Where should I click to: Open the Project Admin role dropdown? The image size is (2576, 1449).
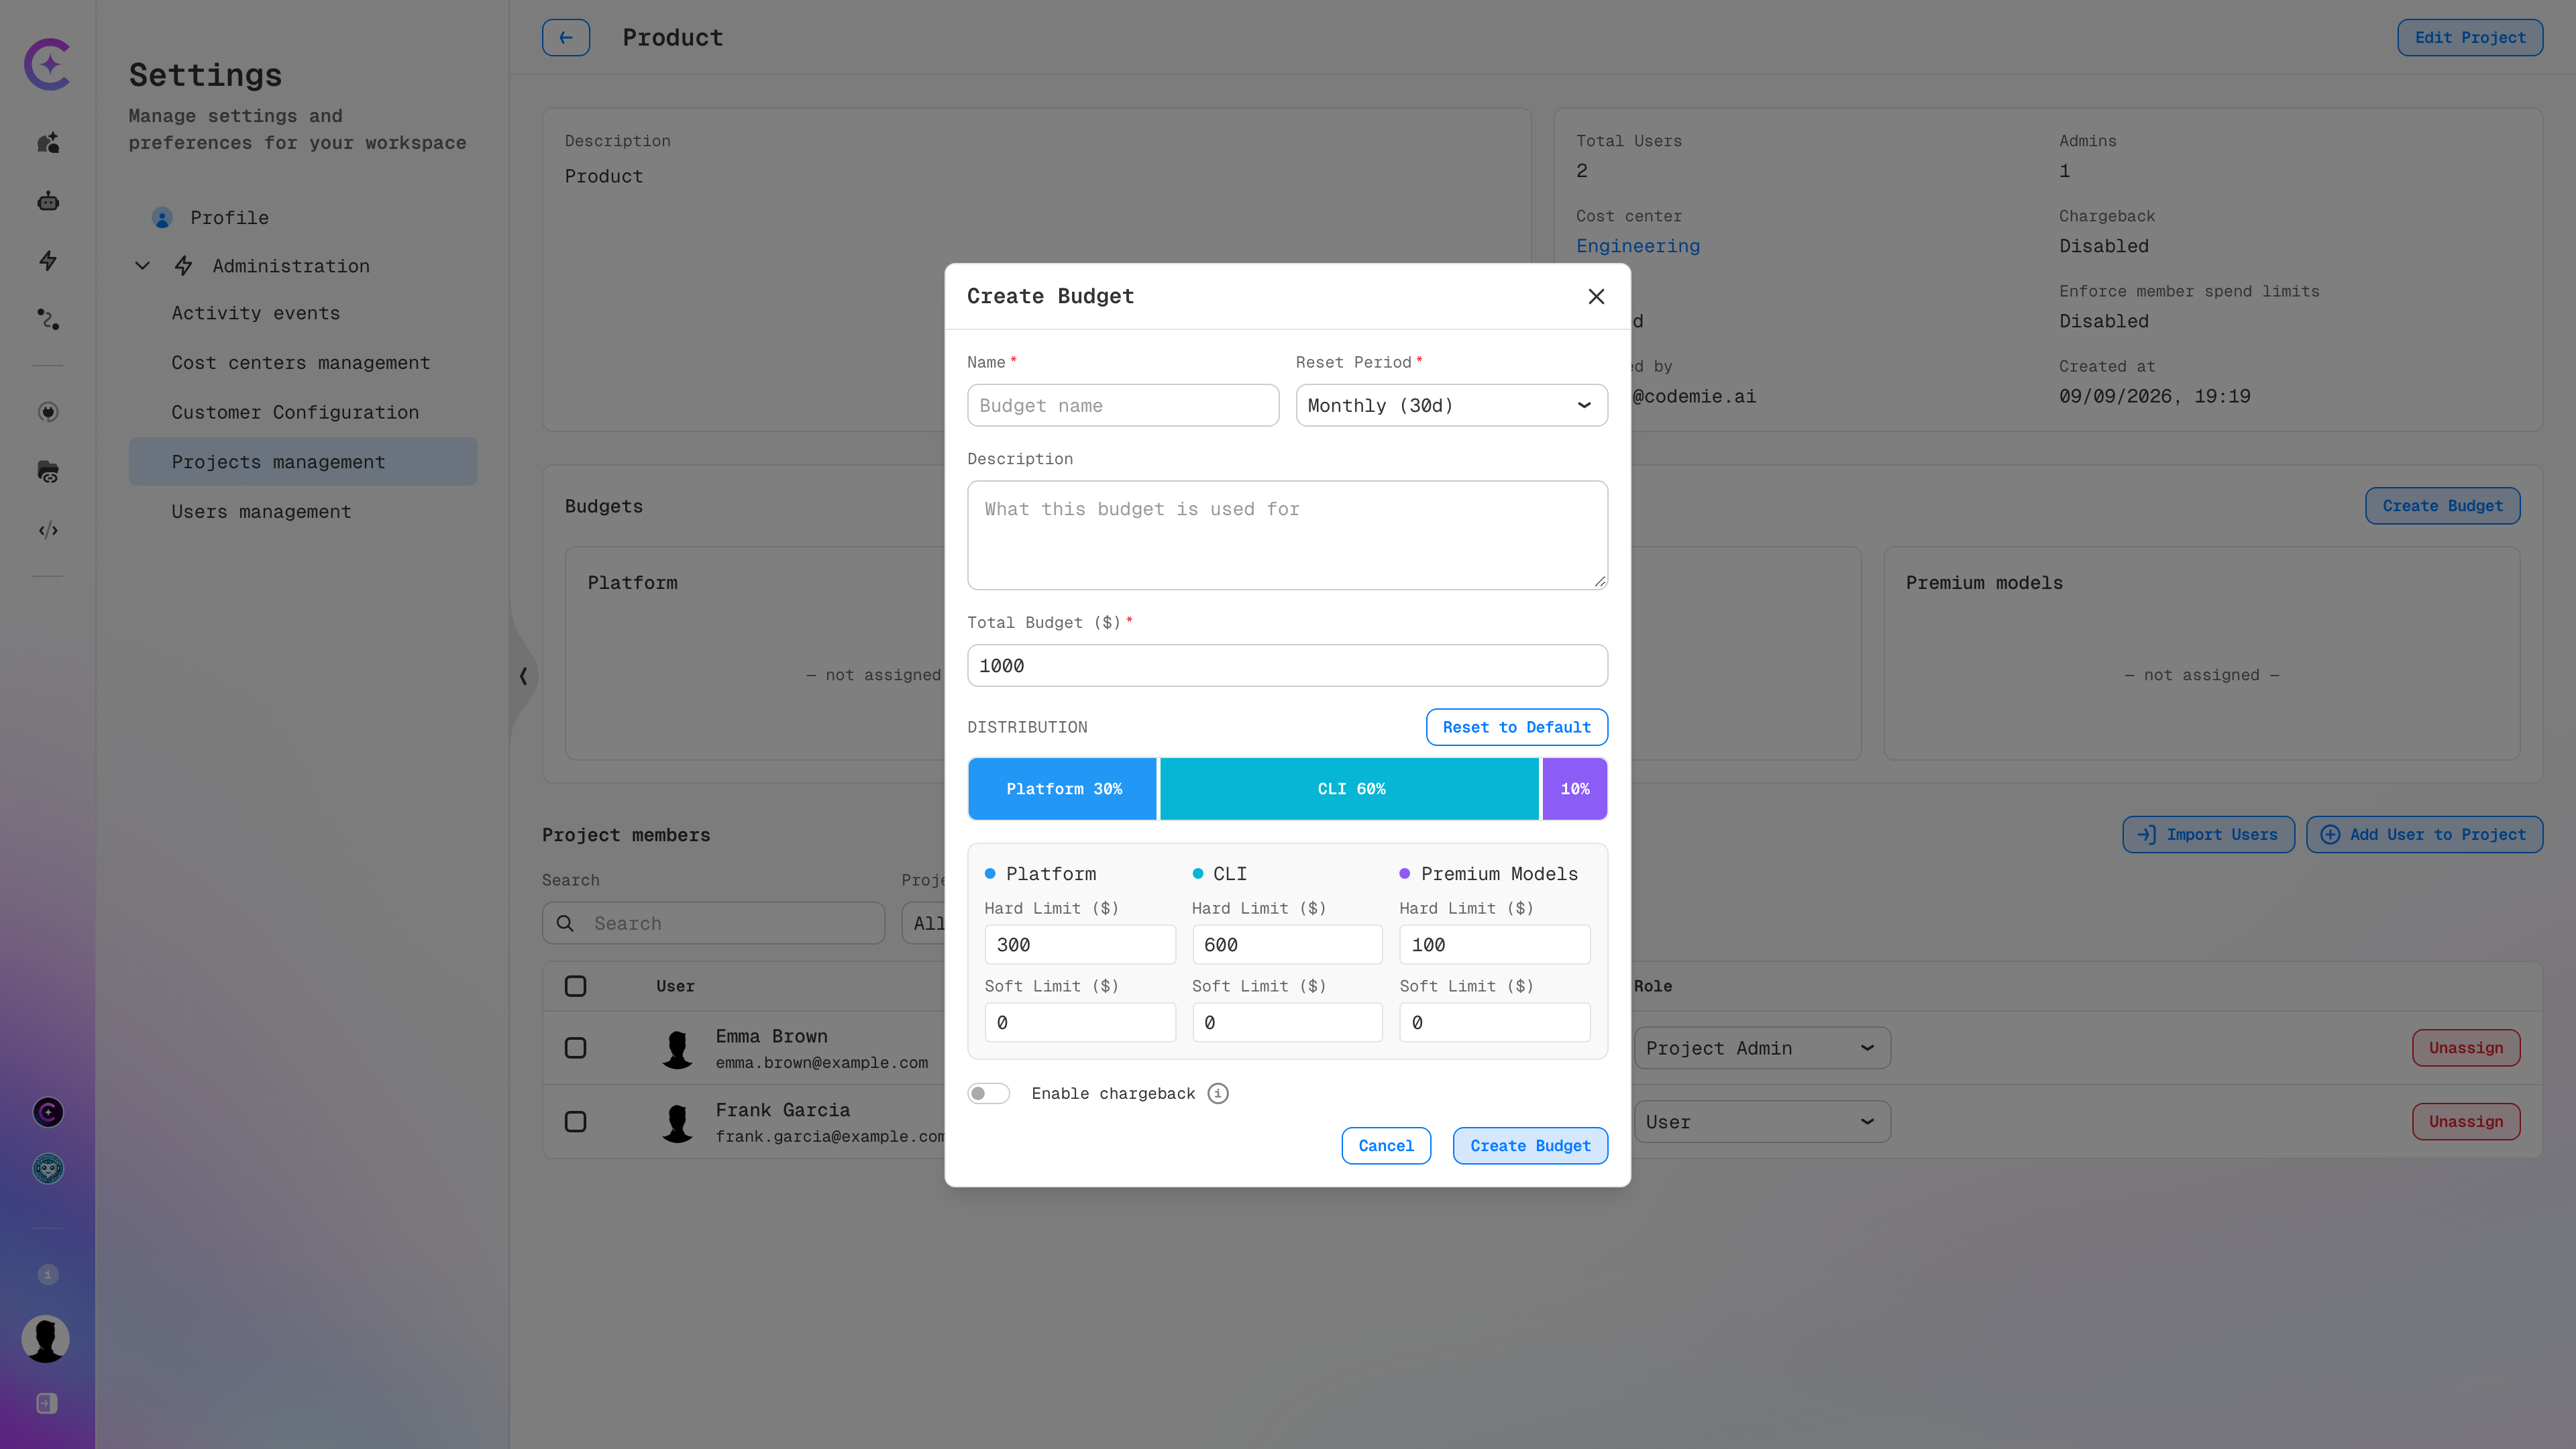point(1761,1048)
